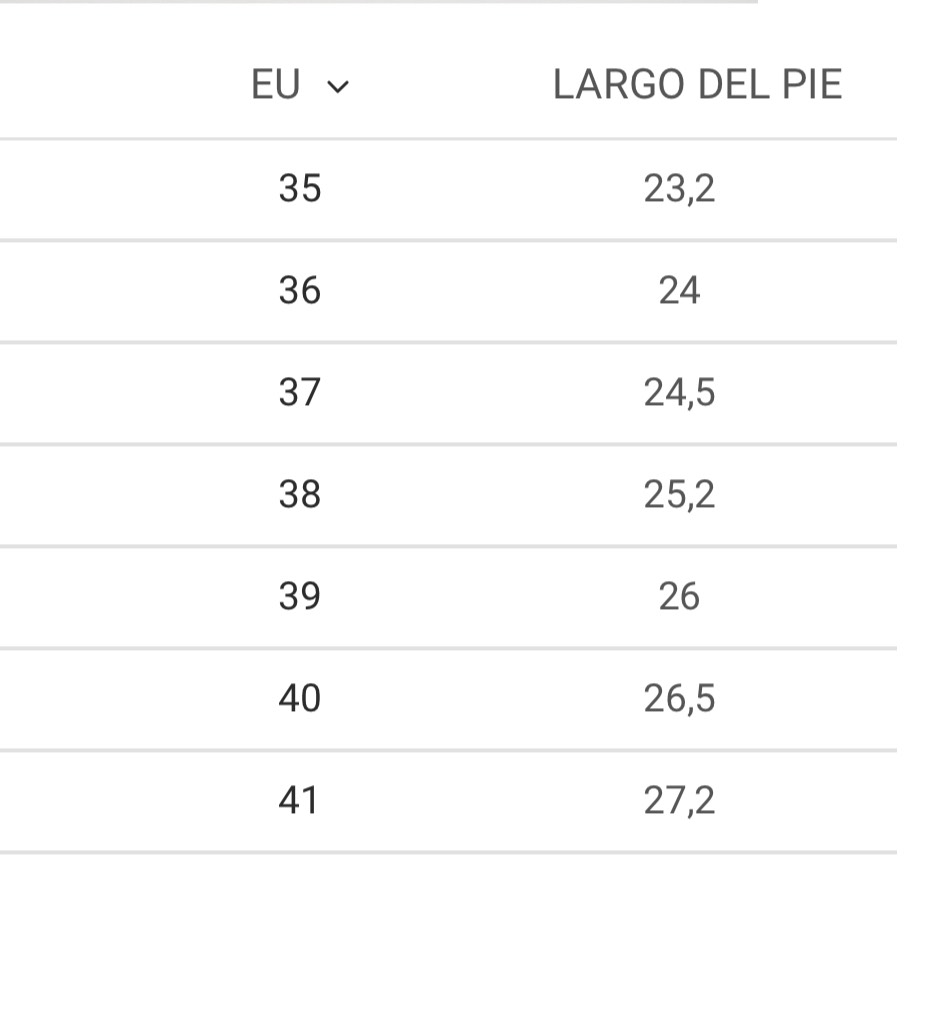Select EU size 36 cell
This screenshot has width=945, height=1029.
(300, 291)
